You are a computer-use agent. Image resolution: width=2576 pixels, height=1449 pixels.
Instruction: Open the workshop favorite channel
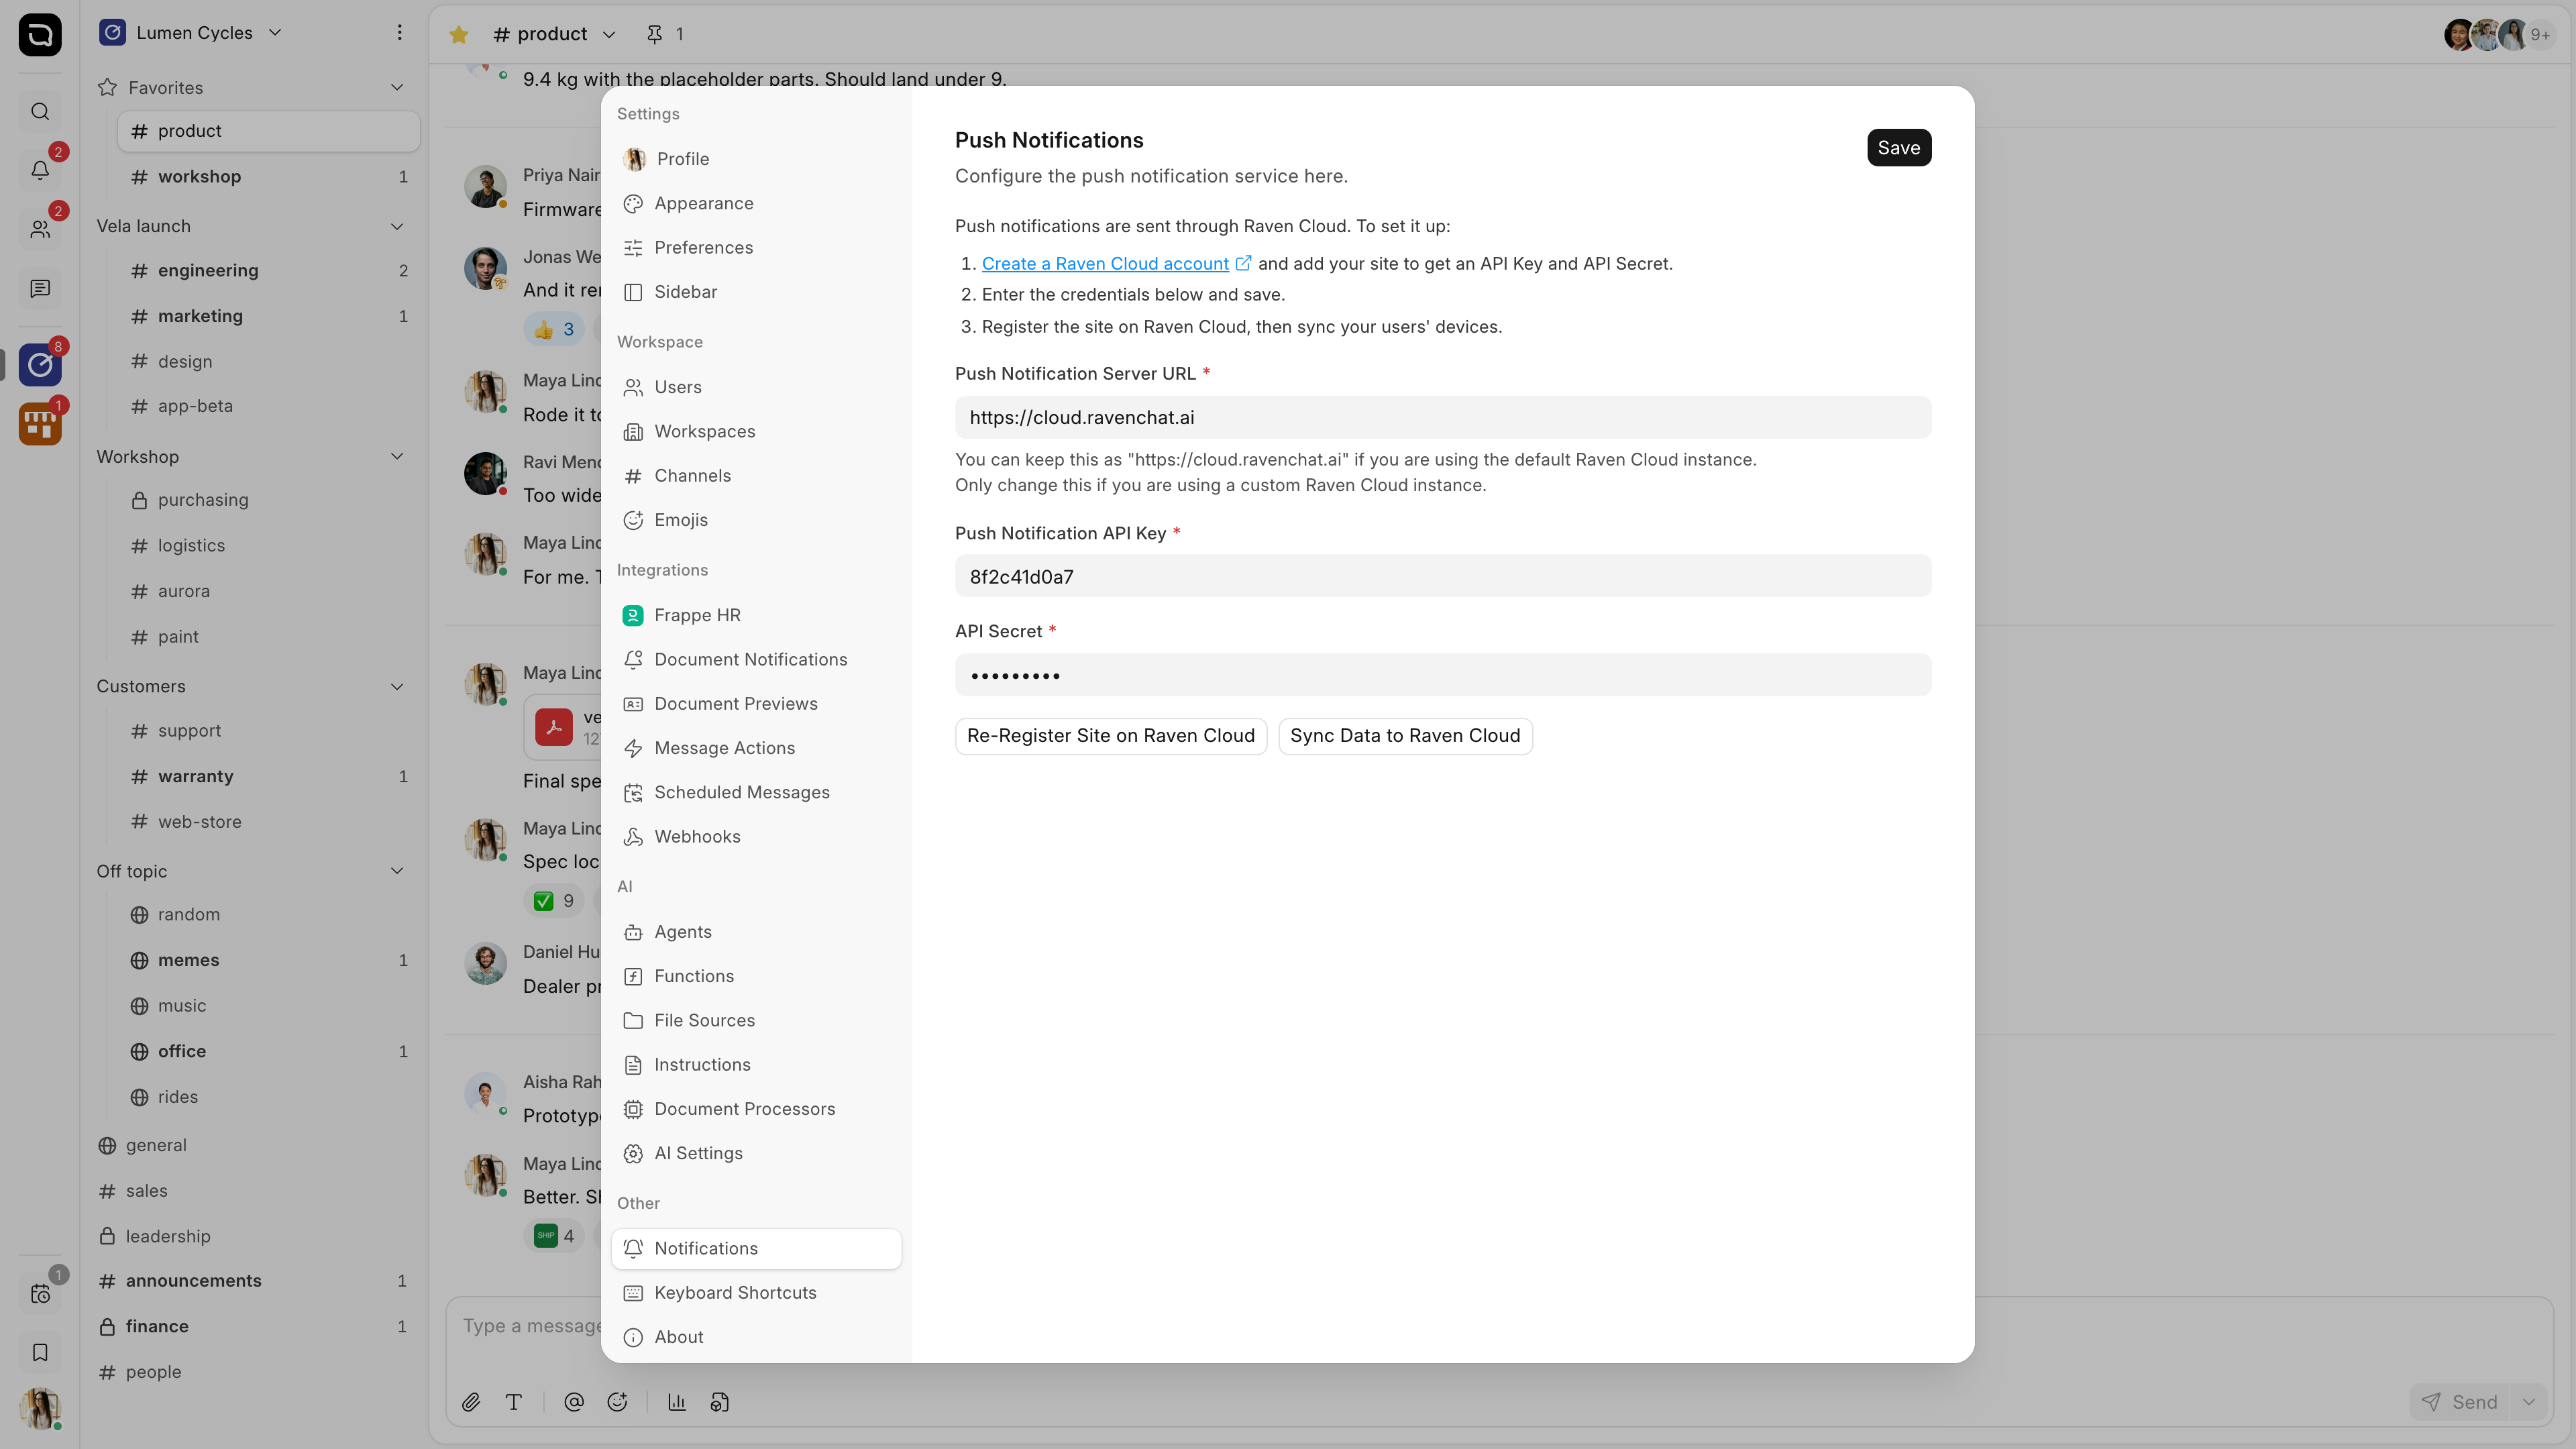click(x=268, y=177)
